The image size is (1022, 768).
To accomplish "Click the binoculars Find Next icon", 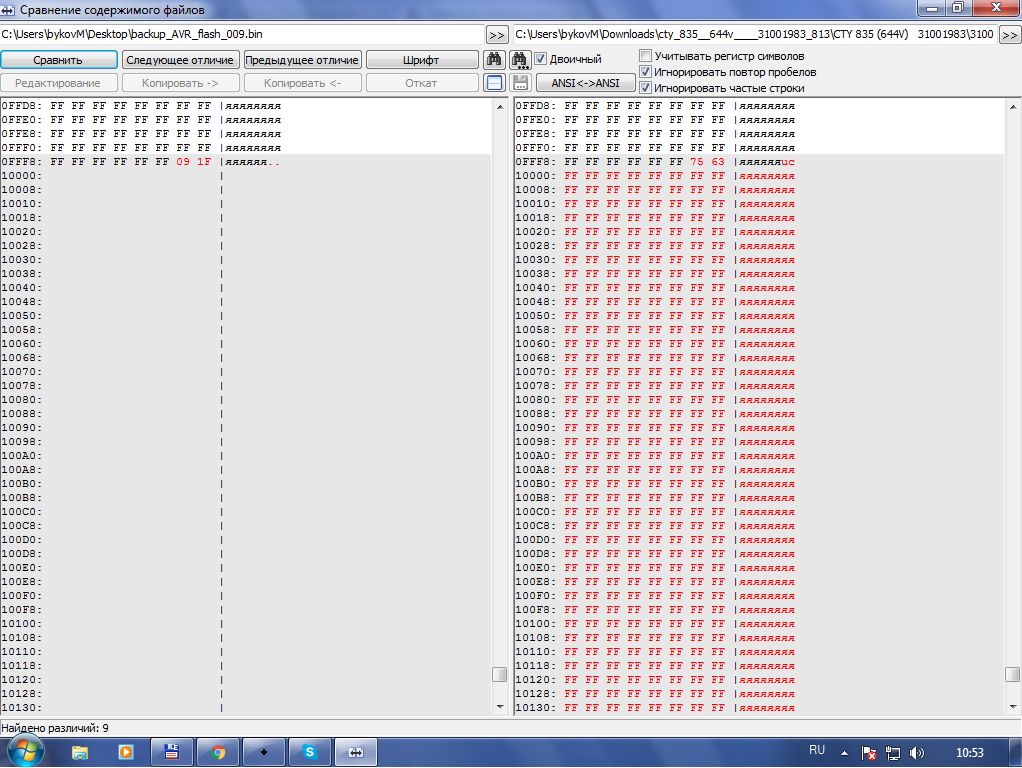I will 520,60.
